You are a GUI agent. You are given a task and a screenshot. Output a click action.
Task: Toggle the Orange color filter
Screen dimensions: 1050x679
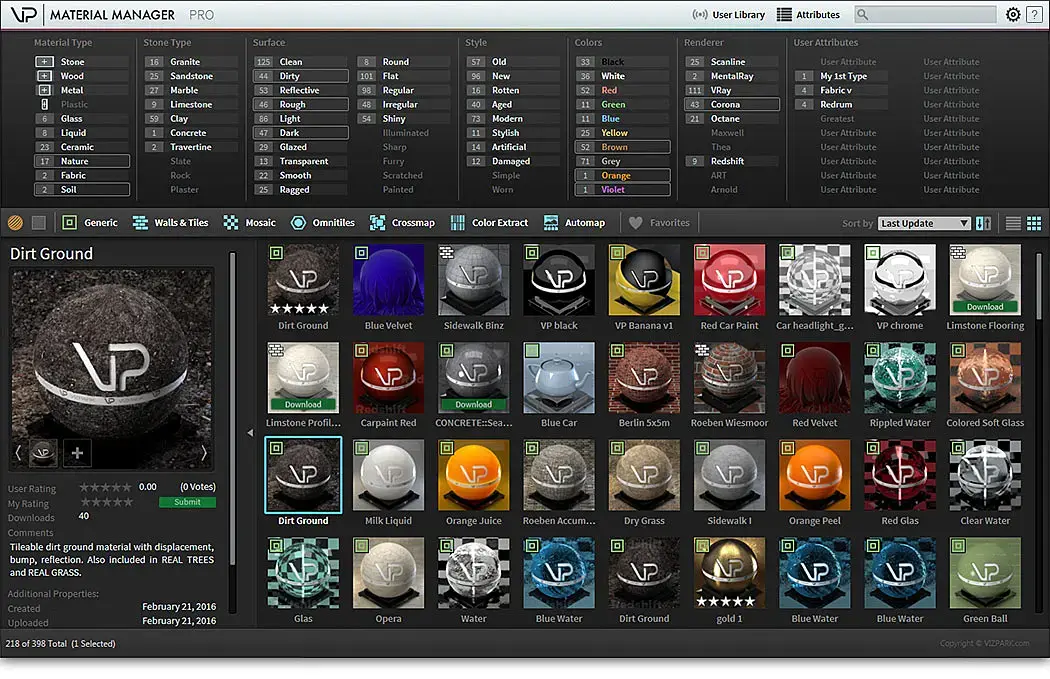(x=623, y=175)
